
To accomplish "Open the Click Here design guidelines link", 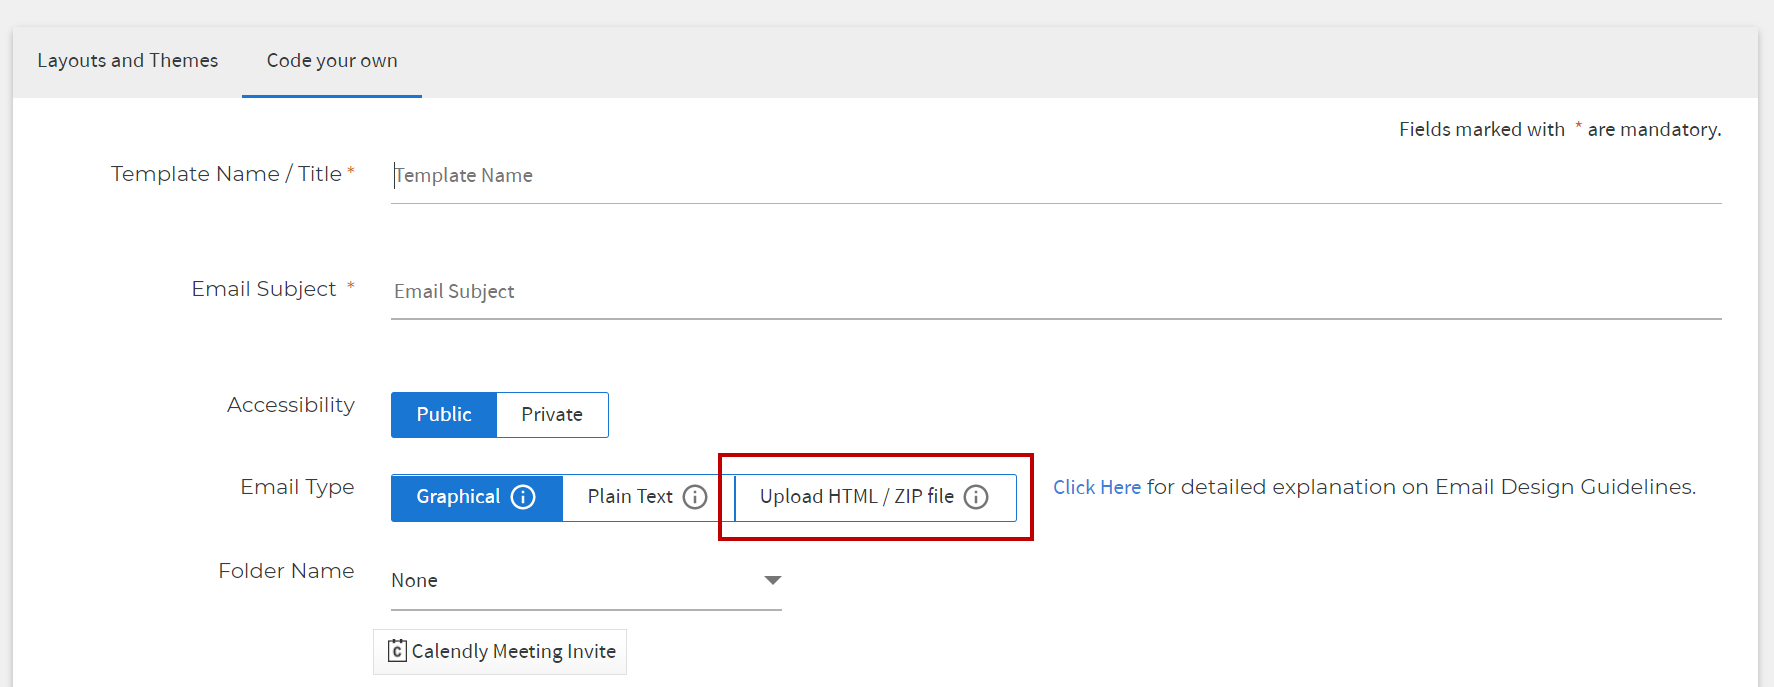I will point(1097,487).
